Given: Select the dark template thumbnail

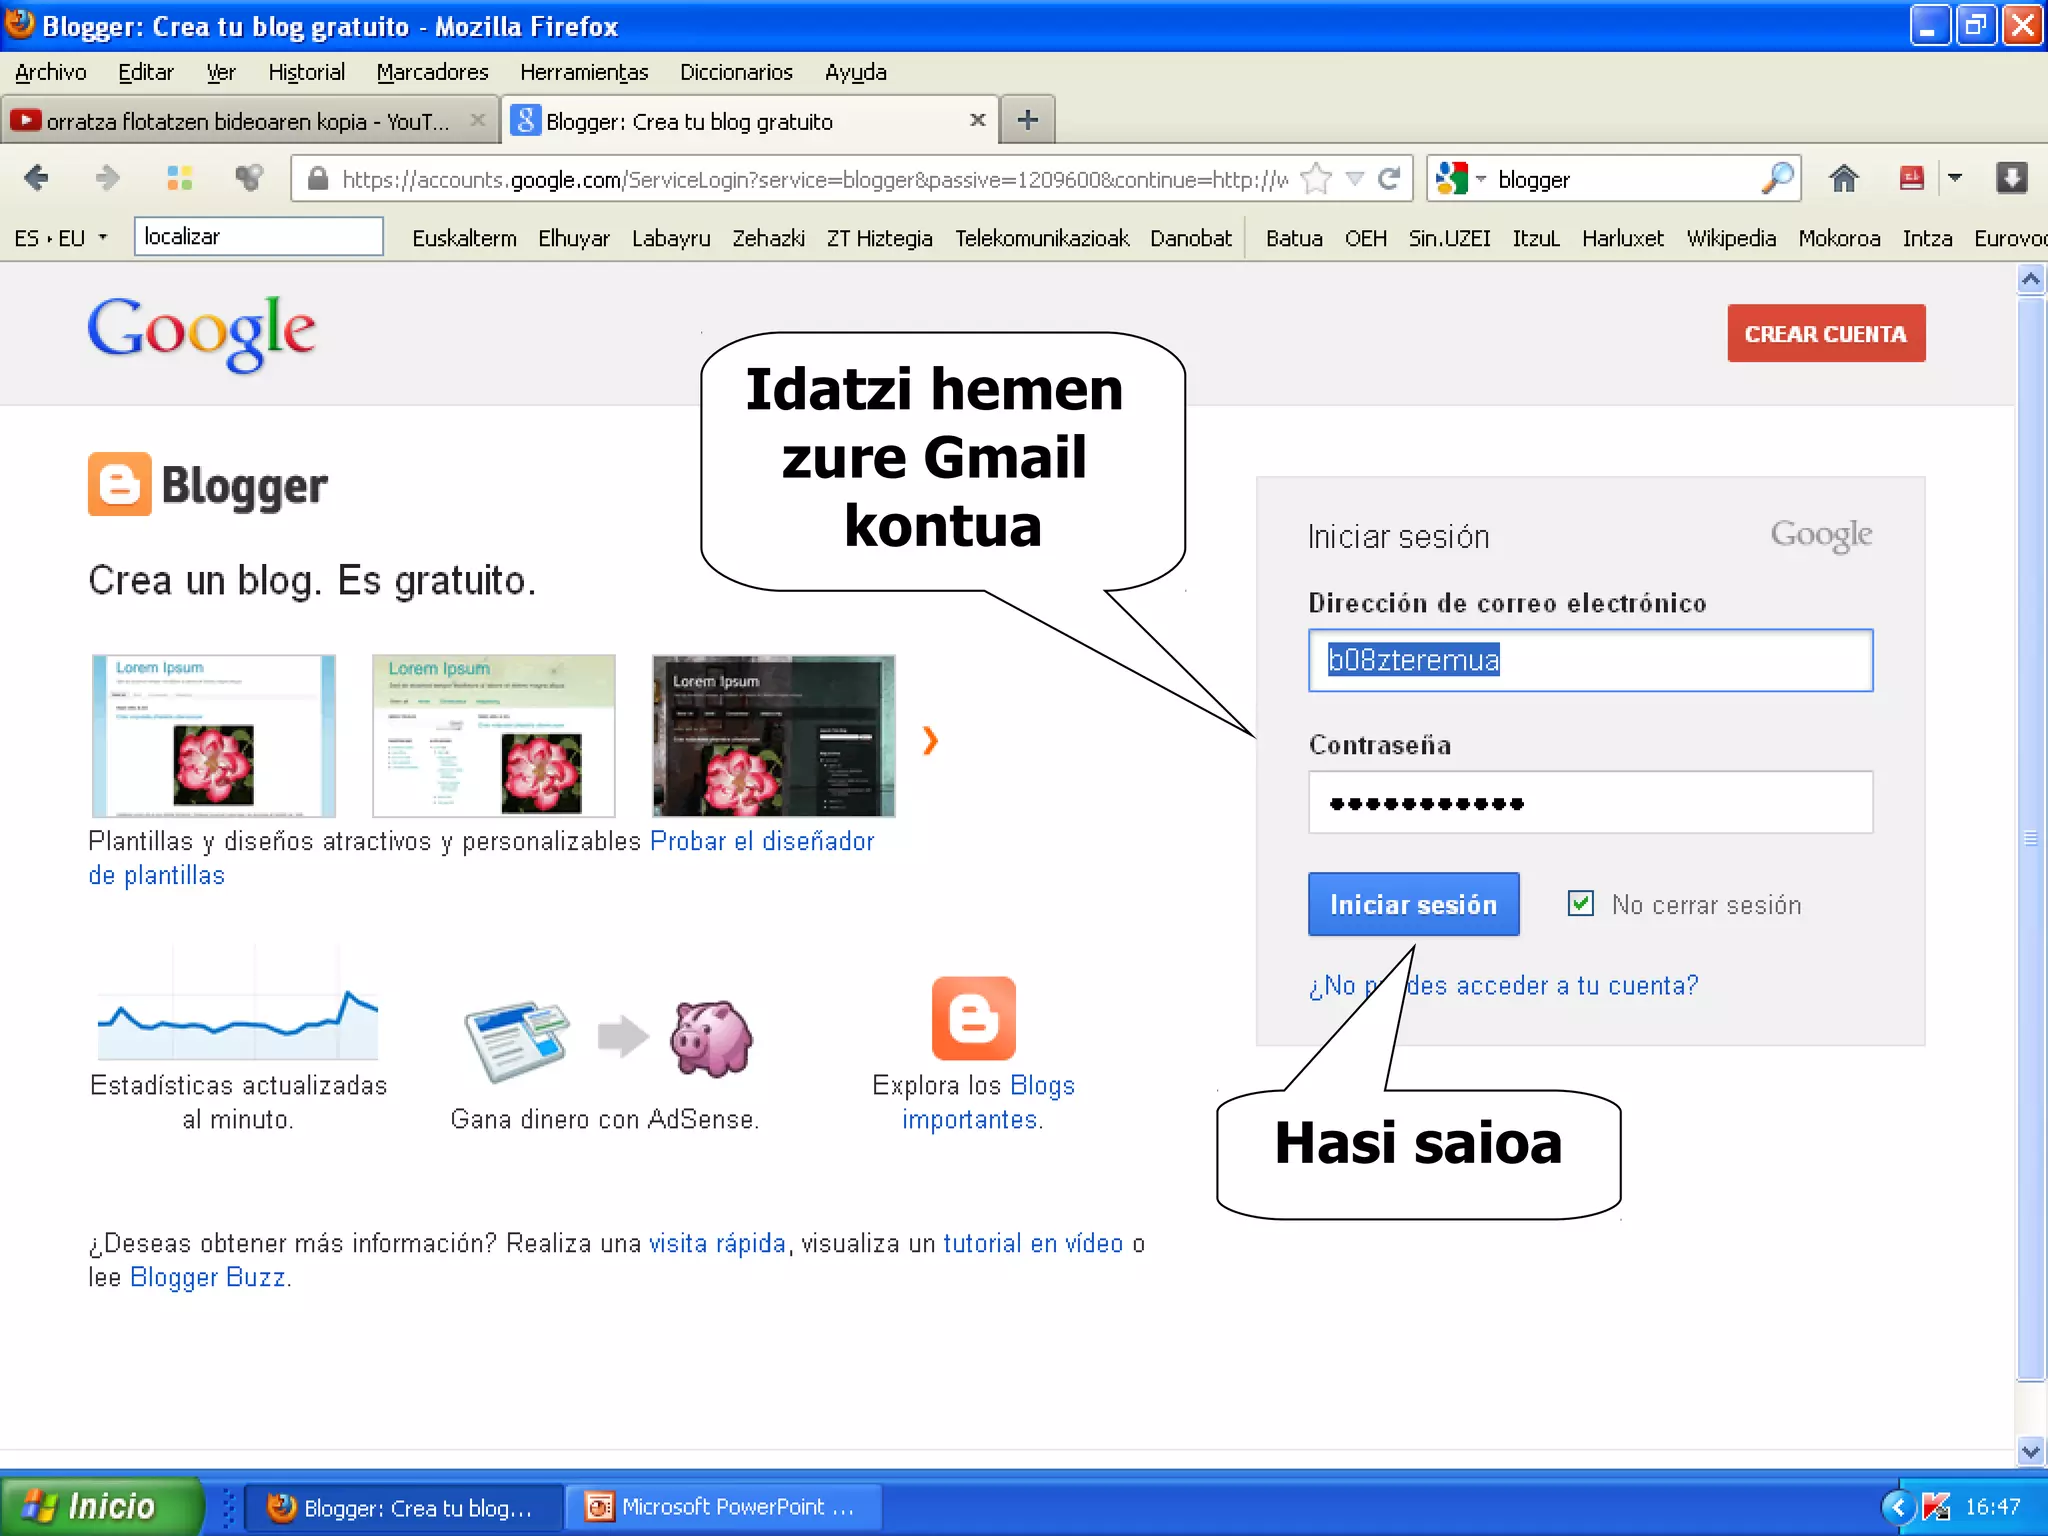Looking at the screenshot, I should point(773,736).
